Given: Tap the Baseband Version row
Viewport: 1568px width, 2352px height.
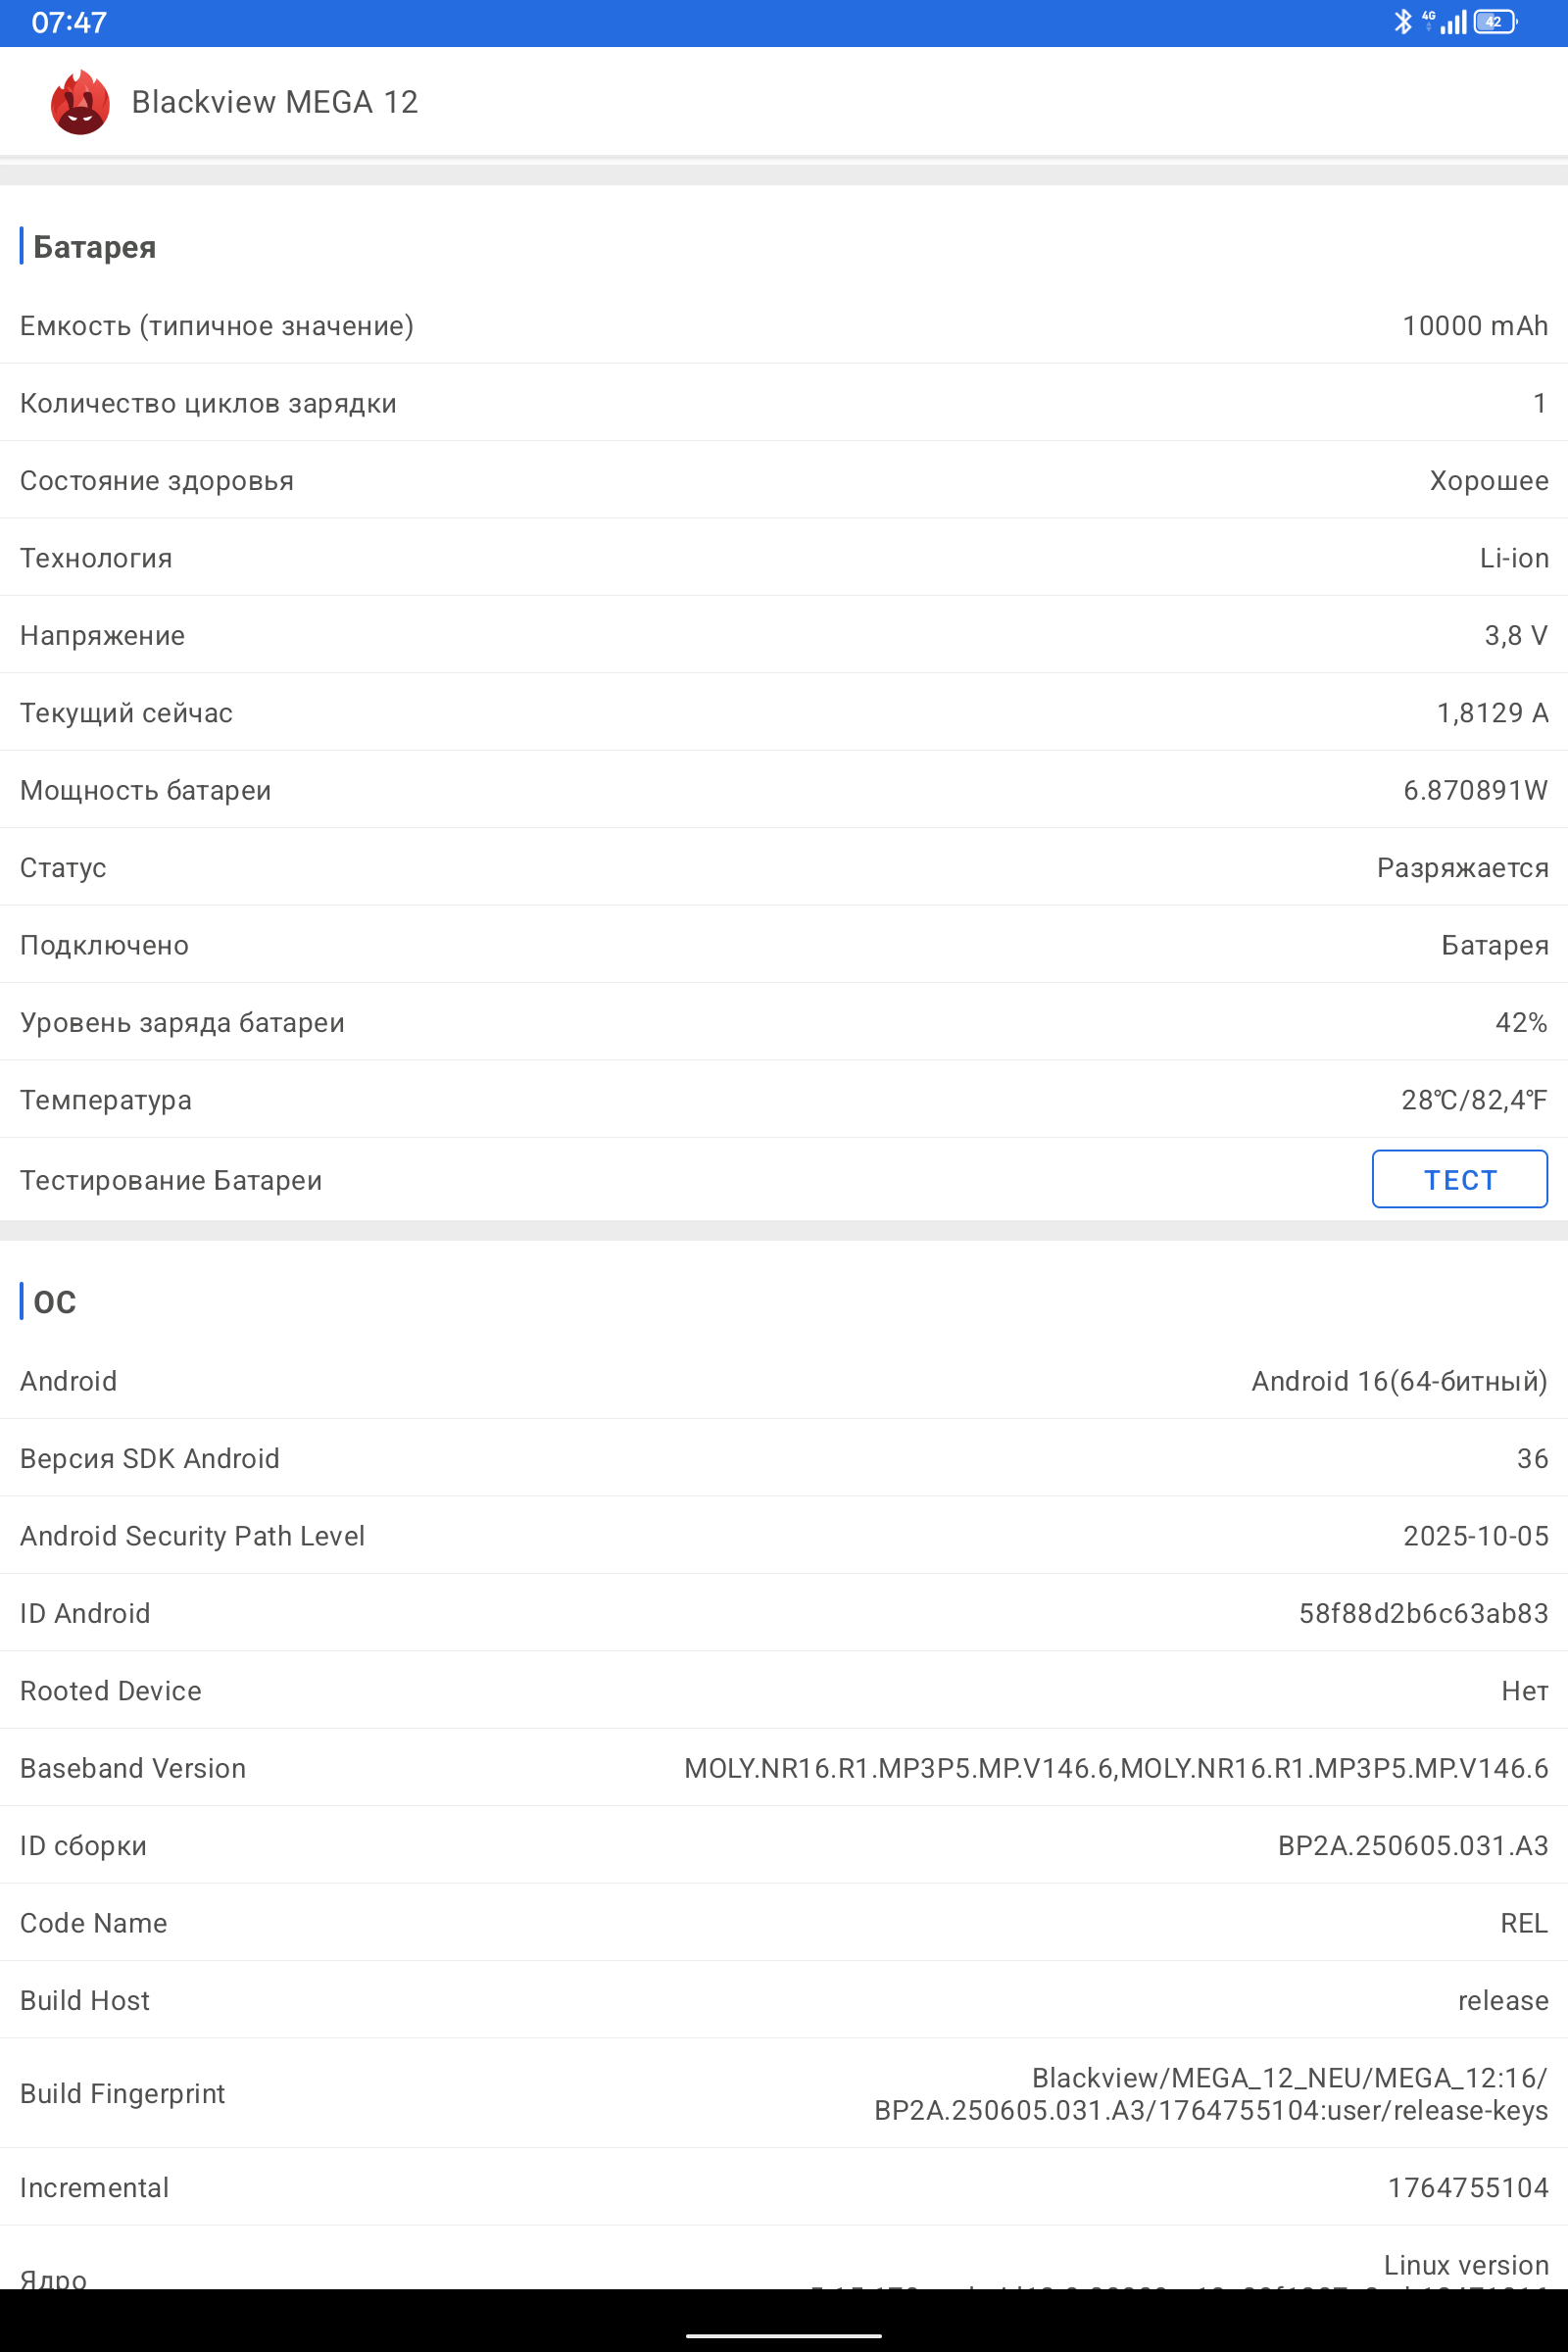Looking at the screenshot, I should click(x=784, y=1768).
